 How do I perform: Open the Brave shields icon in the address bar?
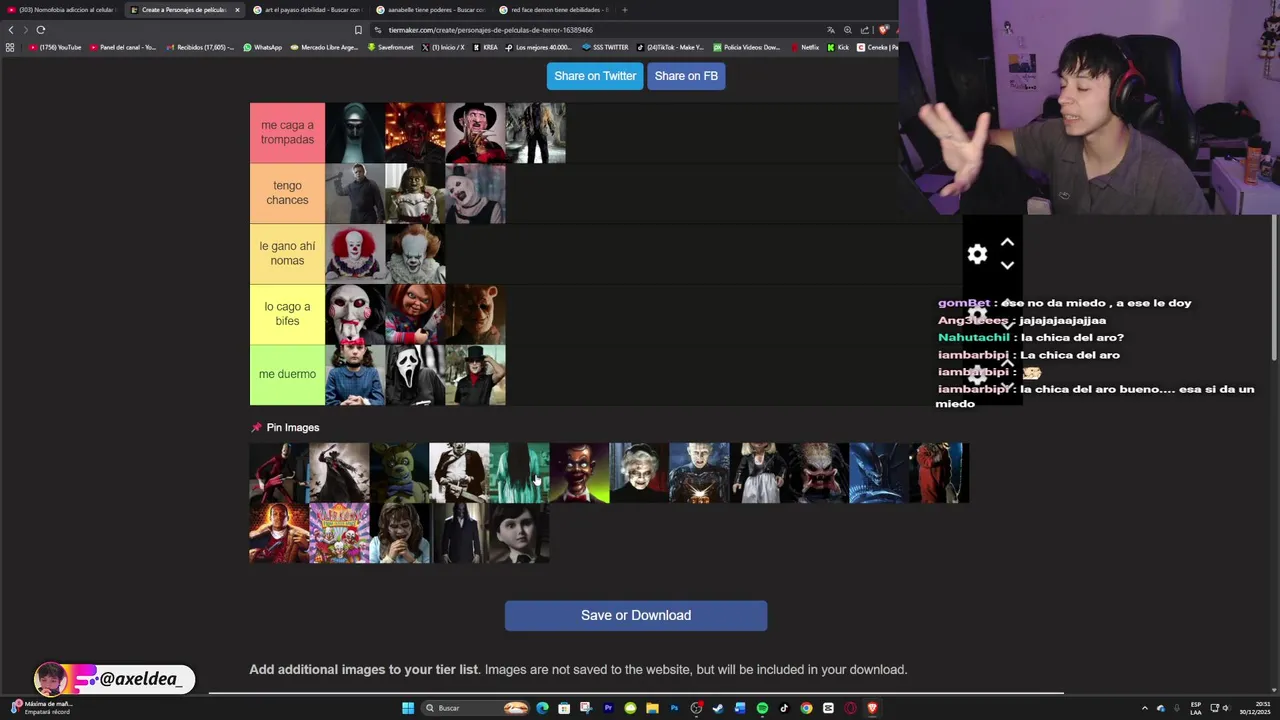click(883, 30)
